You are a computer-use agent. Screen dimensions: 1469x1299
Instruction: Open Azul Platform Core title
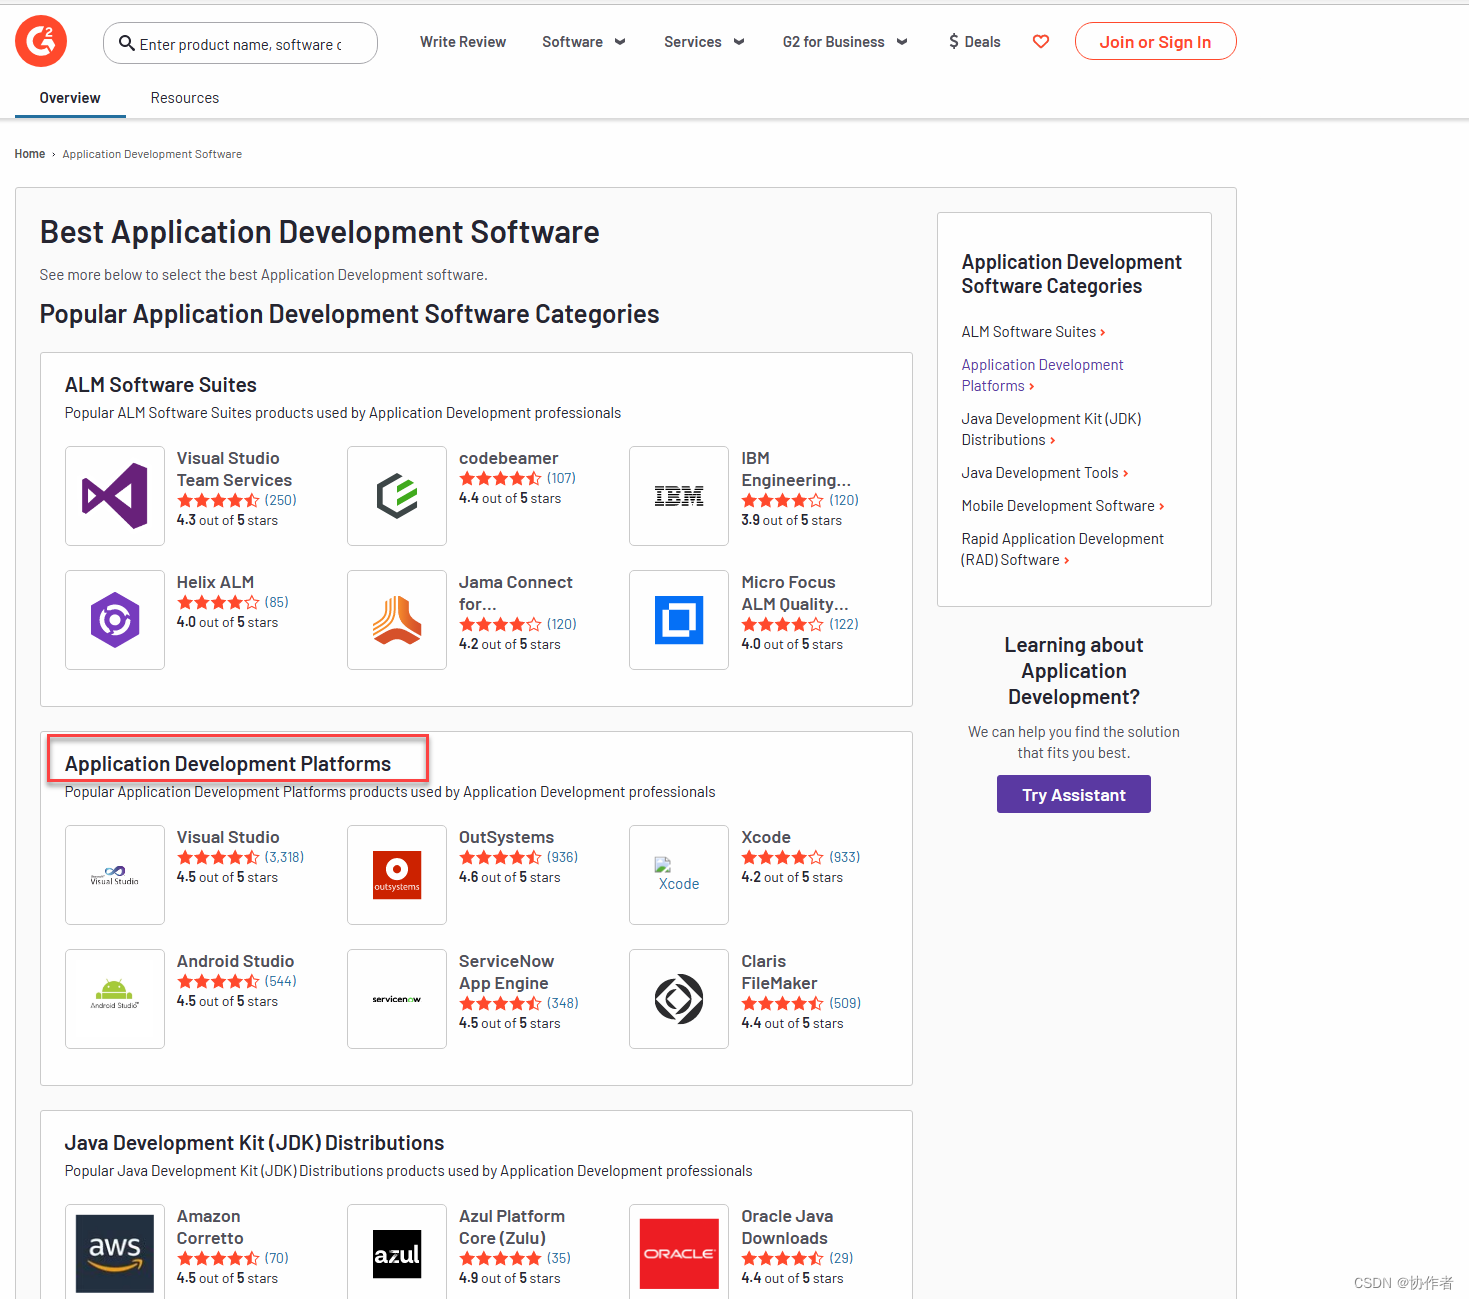(x=512, y=1227)
